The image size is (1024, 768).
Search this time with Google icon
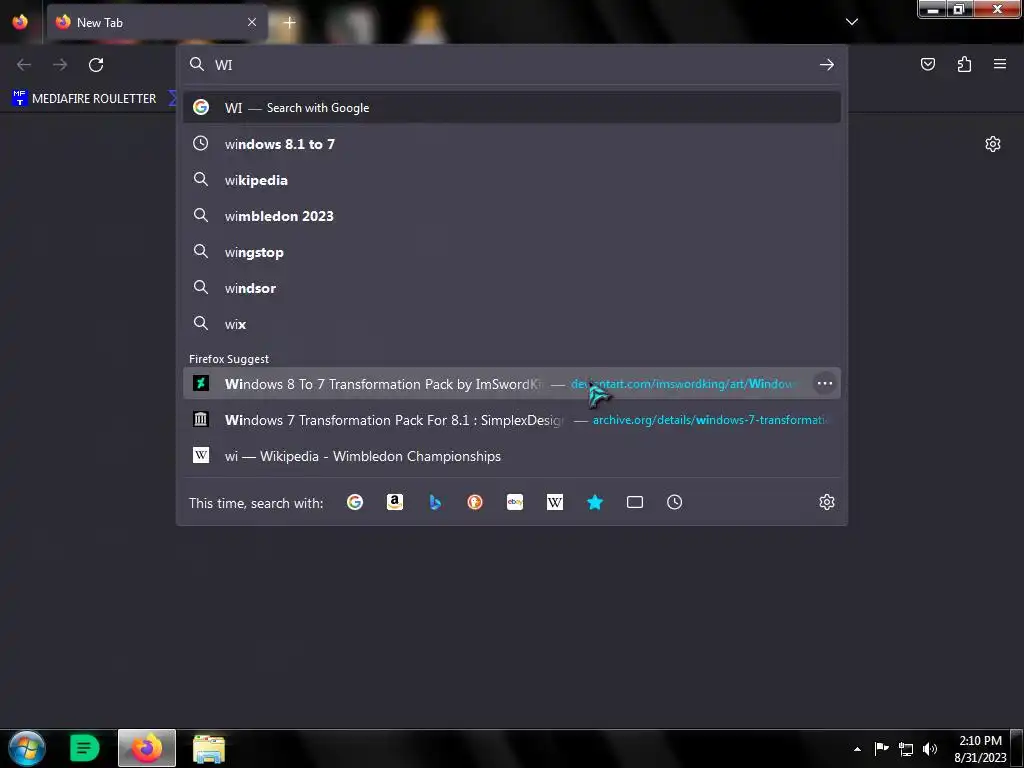tap(355, 502)
